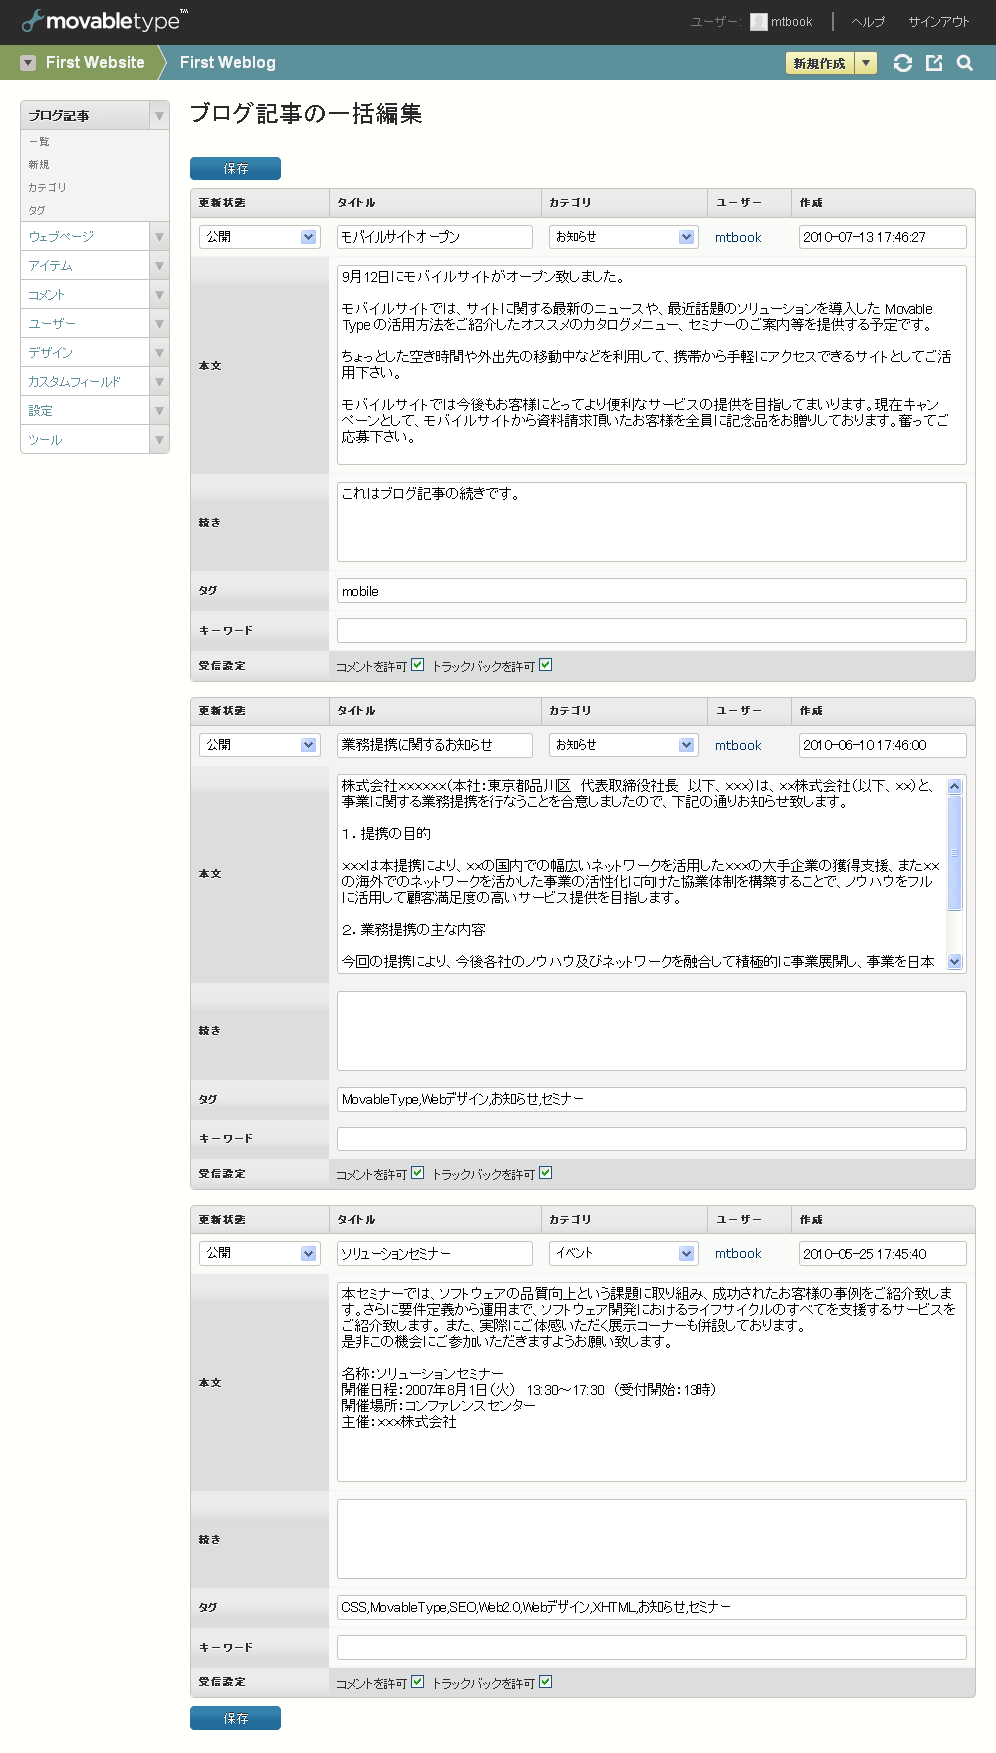The width and height of the screenshot is (996, 1753).
Task: Open the 公開 status dropdown for モバイルサイトオープン
Action: pos(259,237)
